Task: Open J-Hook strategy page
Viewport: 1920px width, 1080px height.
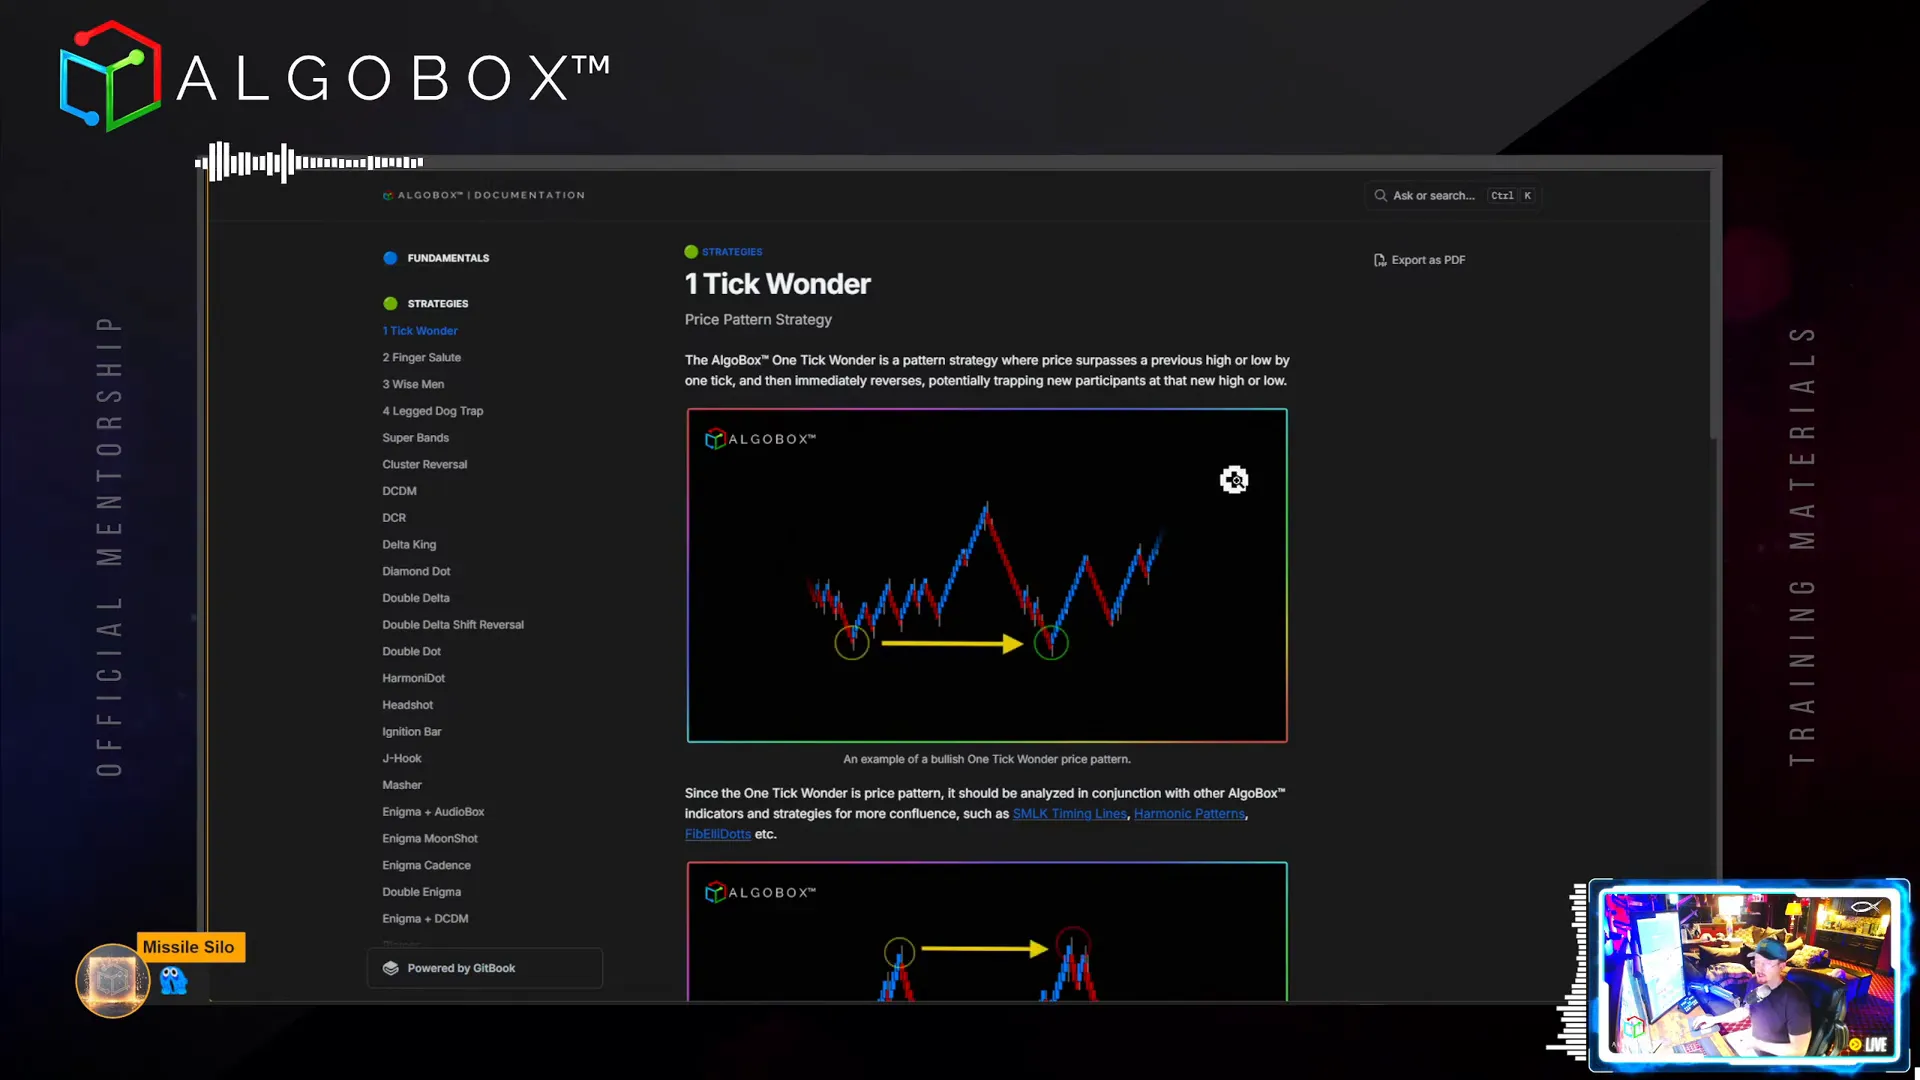Action: (401, 758)
